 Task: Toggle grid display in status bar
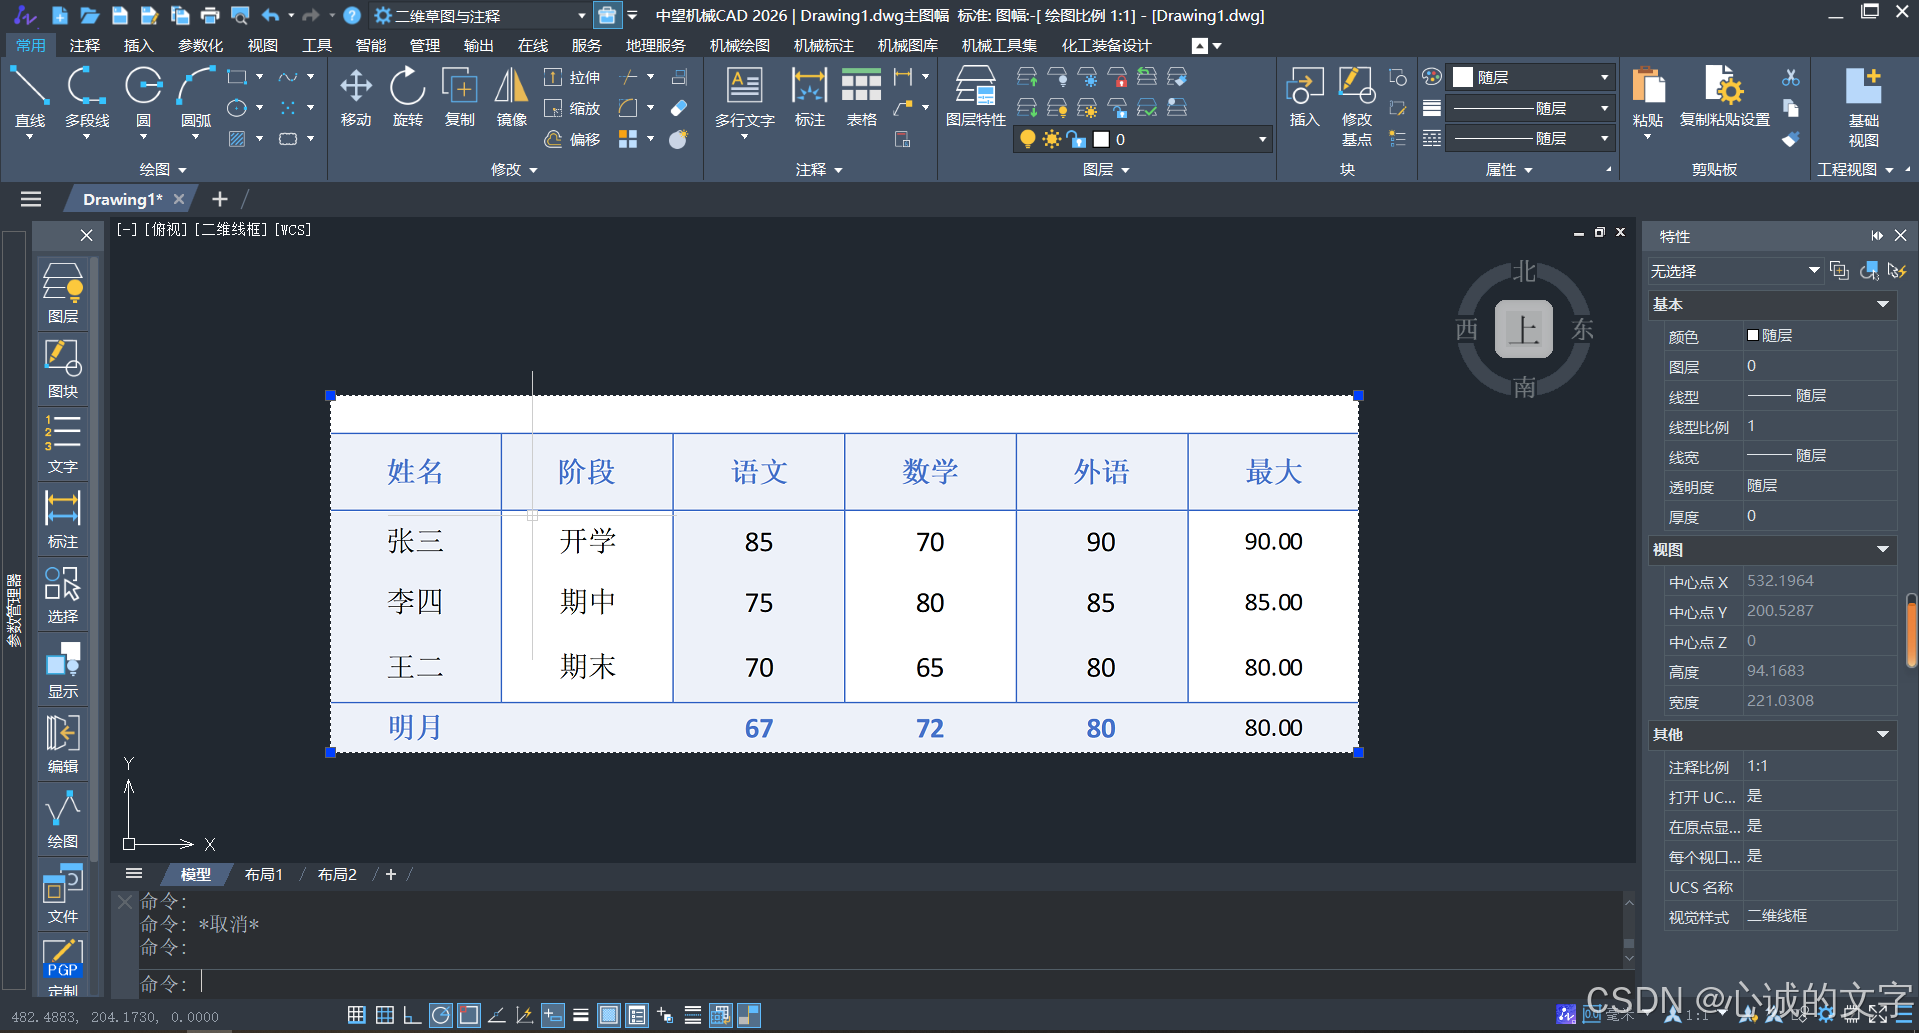384,1015
